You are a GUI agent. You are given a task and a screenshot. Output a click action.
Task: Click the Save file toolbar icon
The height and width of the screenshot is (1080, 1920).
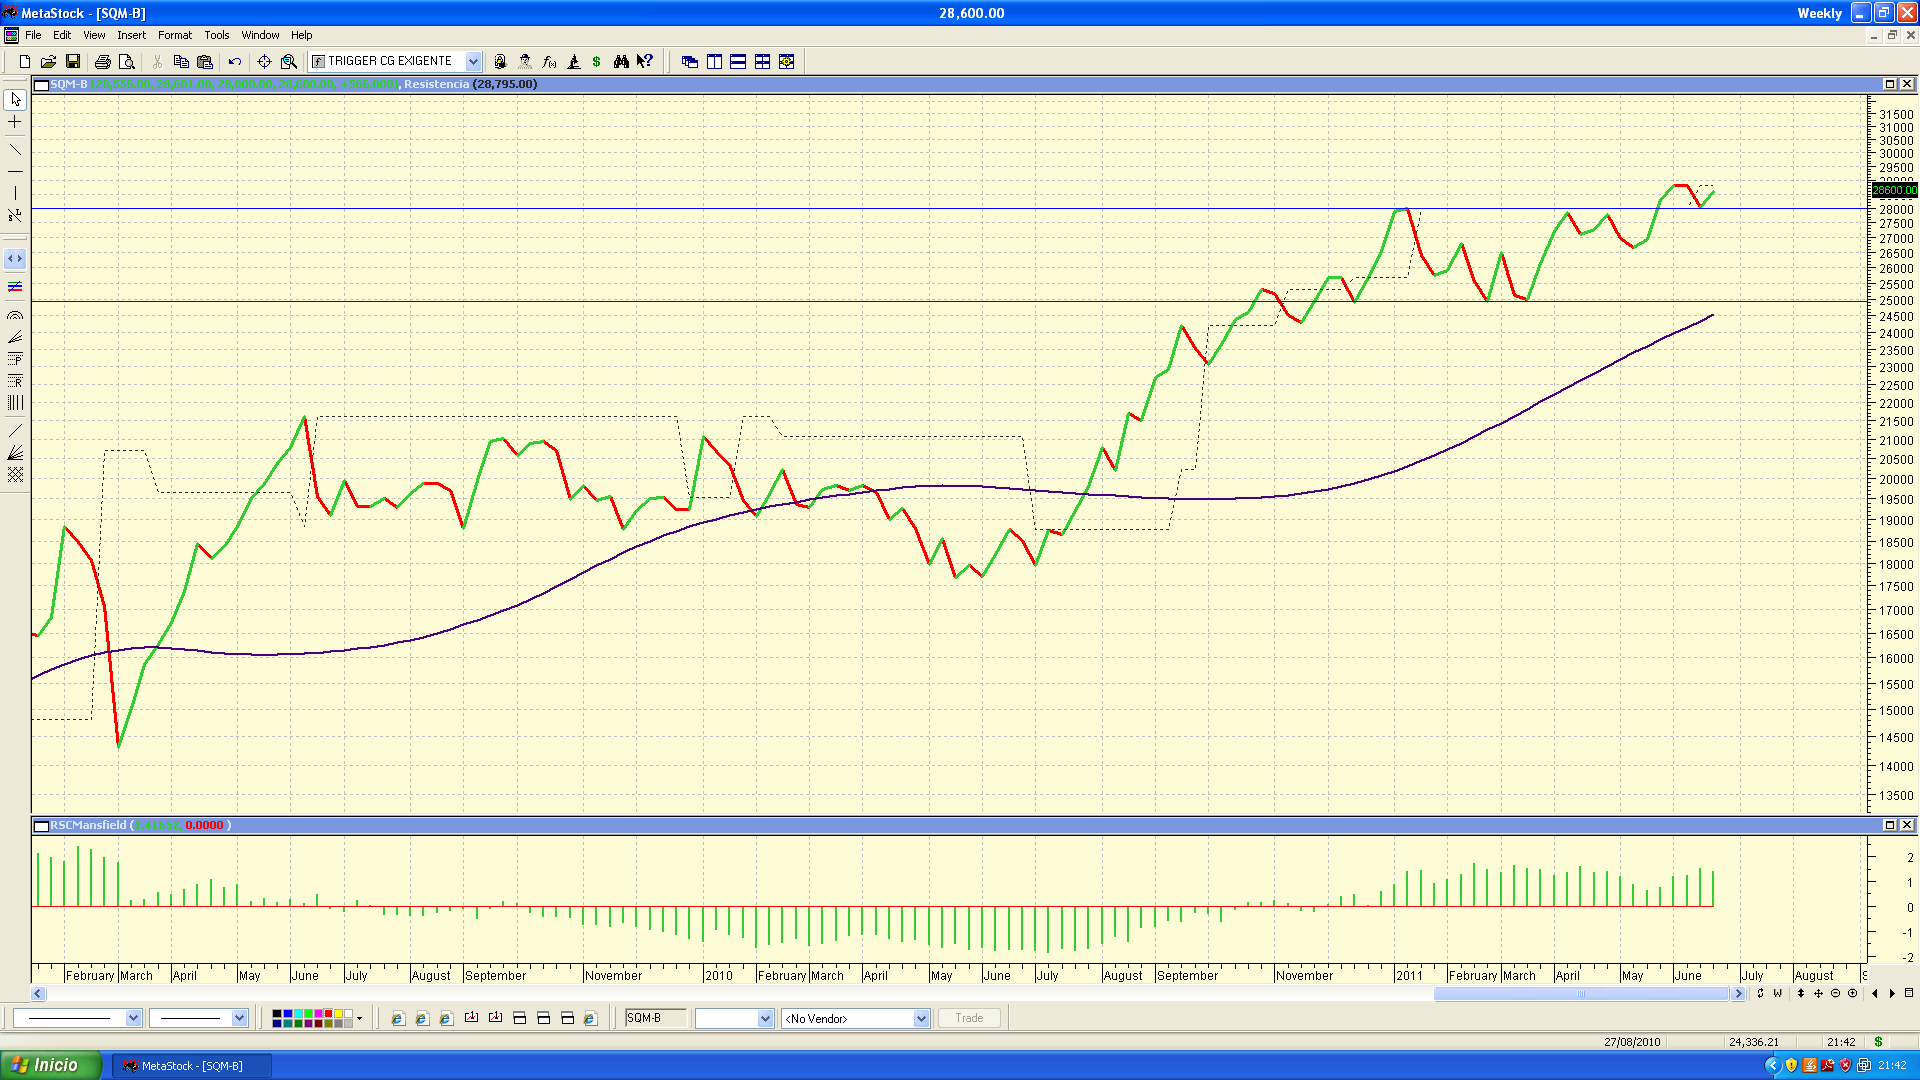(73, 62)
